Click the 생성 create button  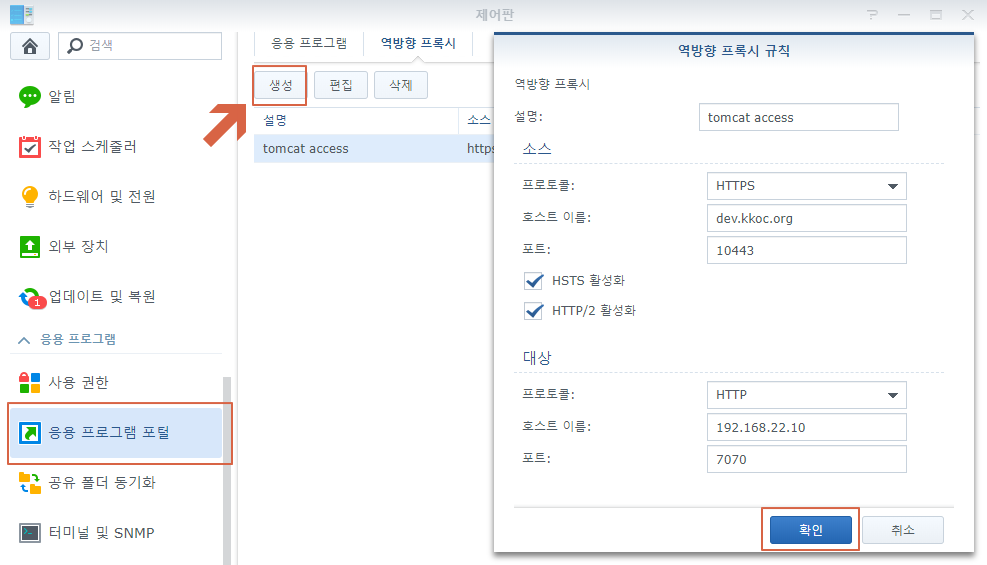pos(280,85)
